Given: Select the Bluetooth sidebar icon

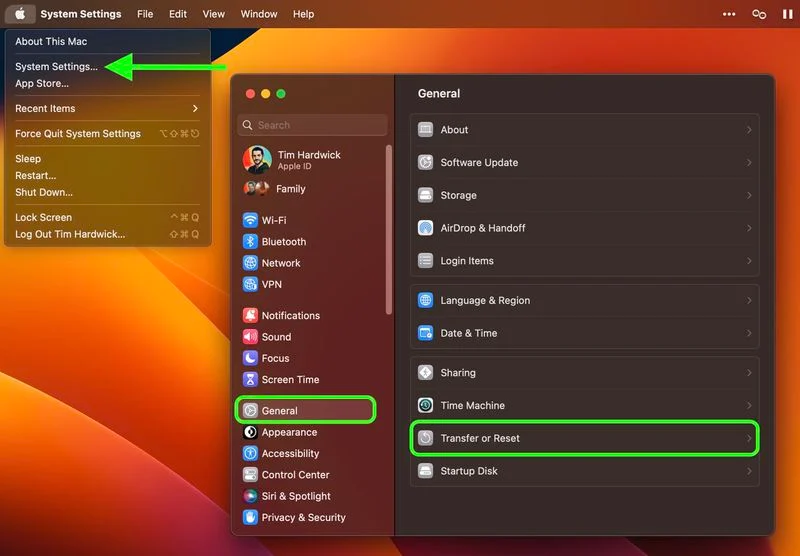Looking at the screenshot, I should 250,242.
